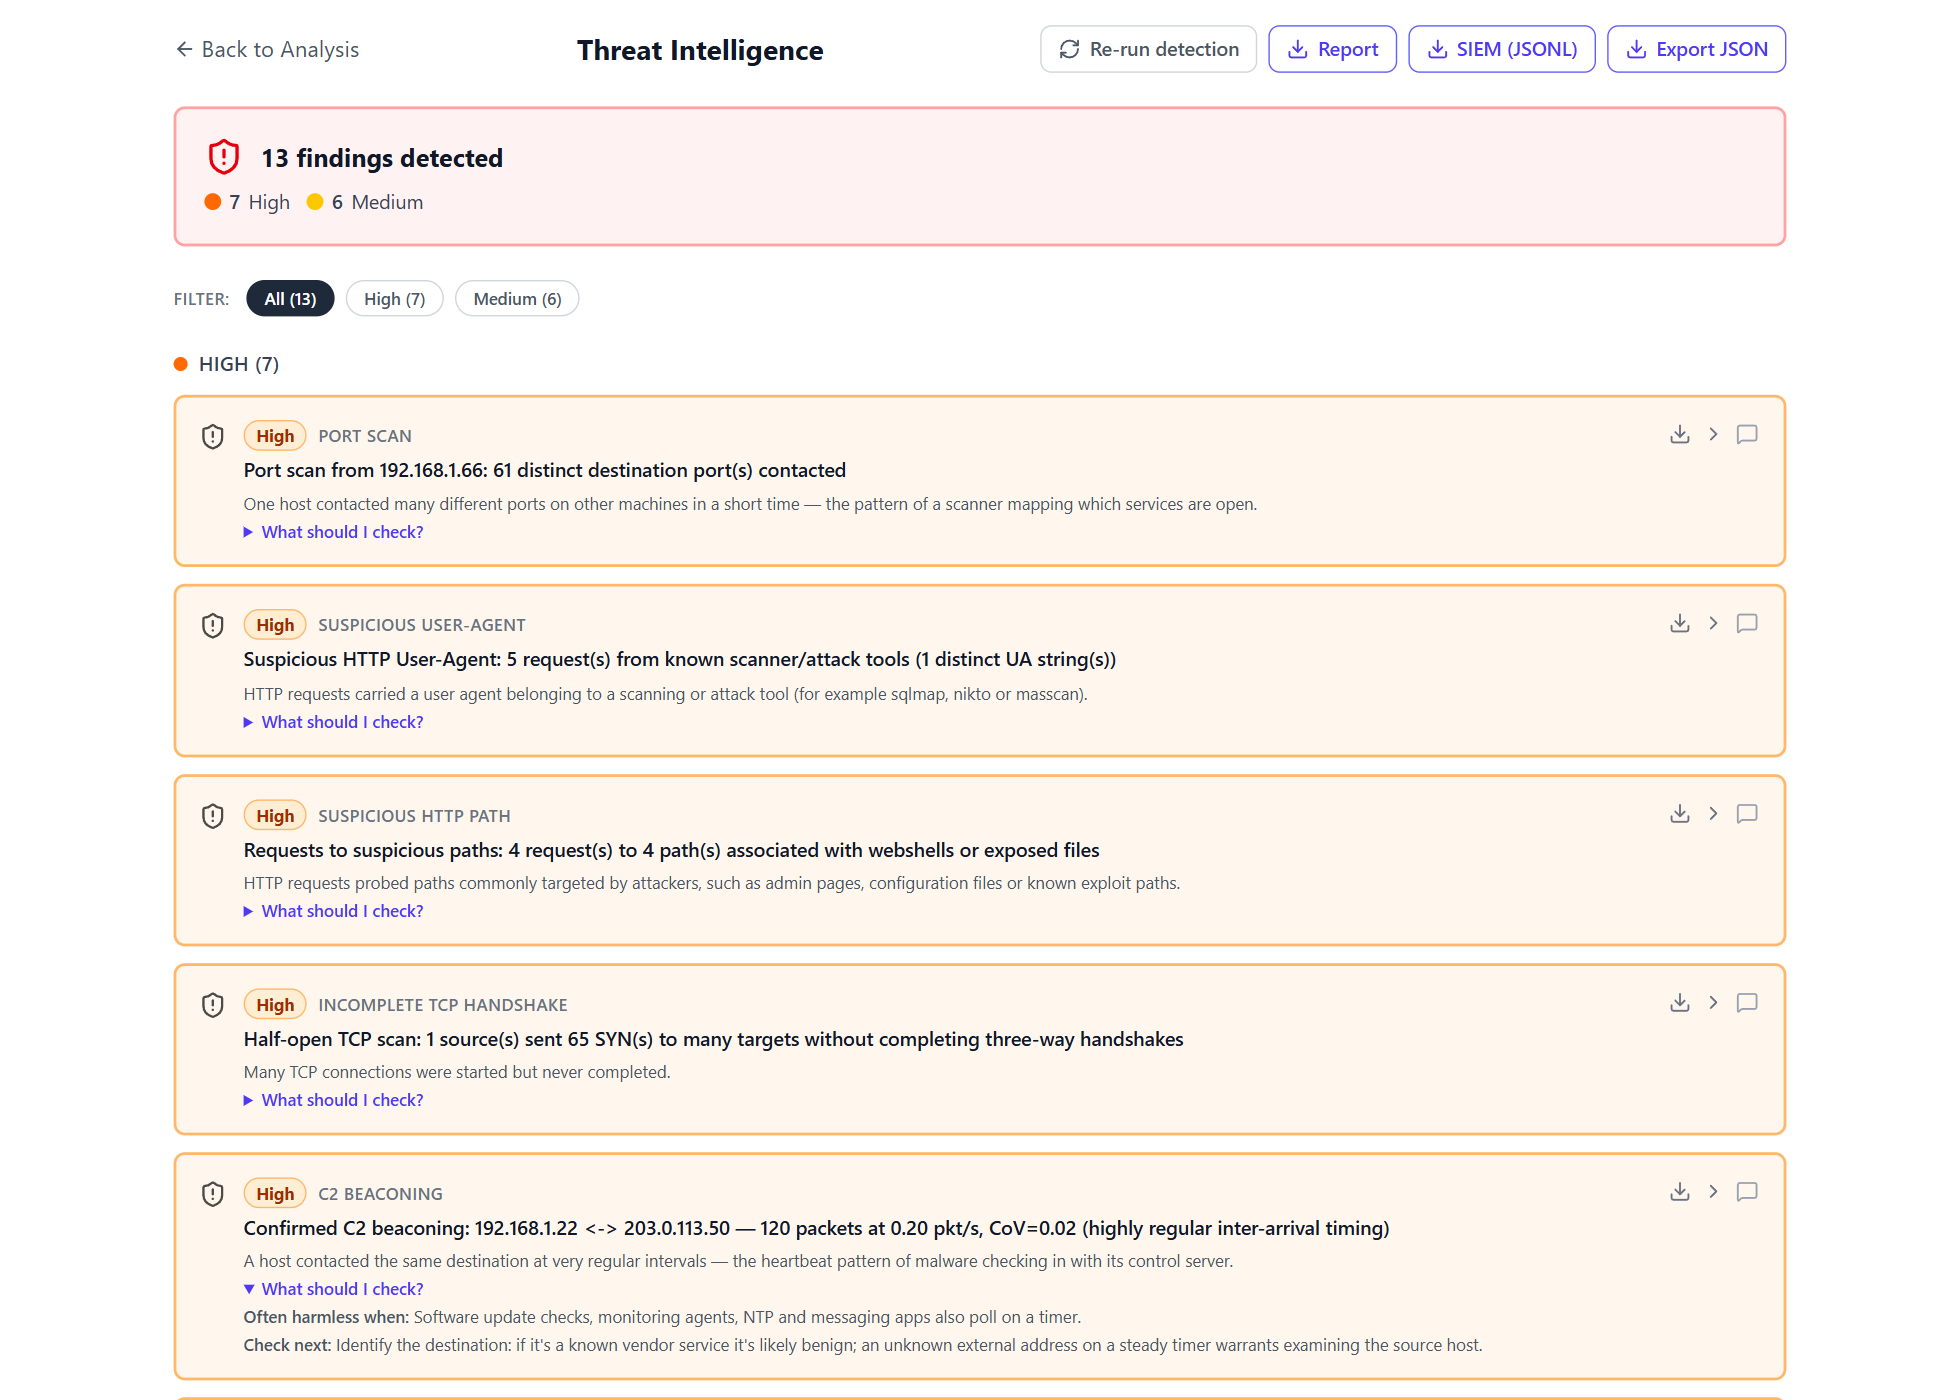Filter findings by High (7)
Image resolution: width=1960 pixels, height=1400 pixels.
tap(395, 299)
